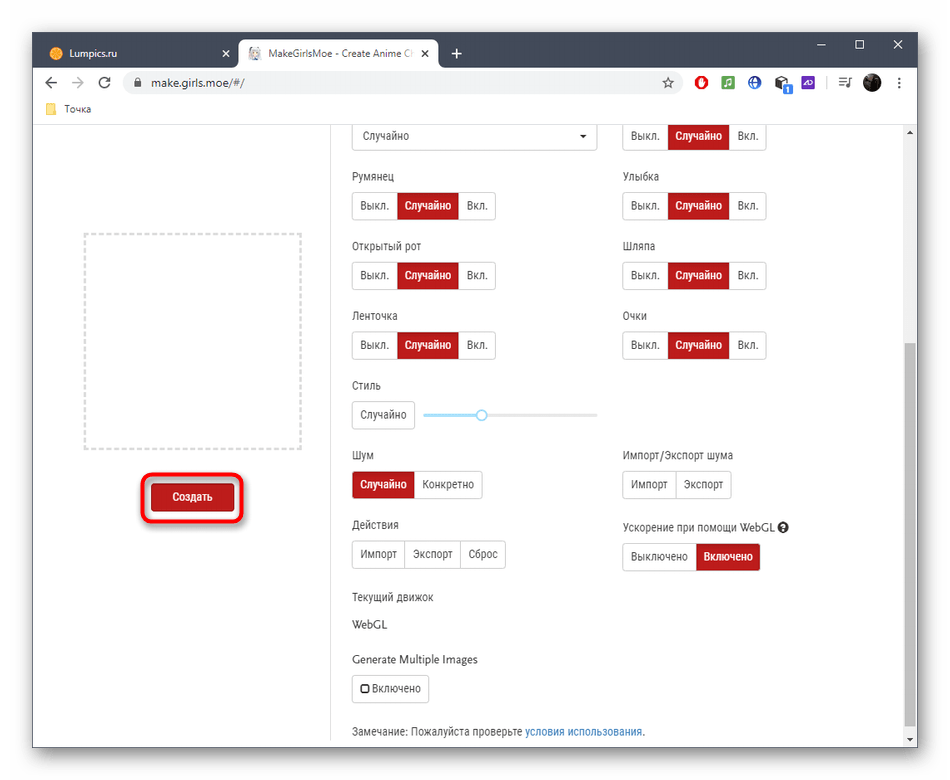The height and width of the screenshot is (780, 950).
Task: Open the Chrome three-dot menu
Action: 900,83
